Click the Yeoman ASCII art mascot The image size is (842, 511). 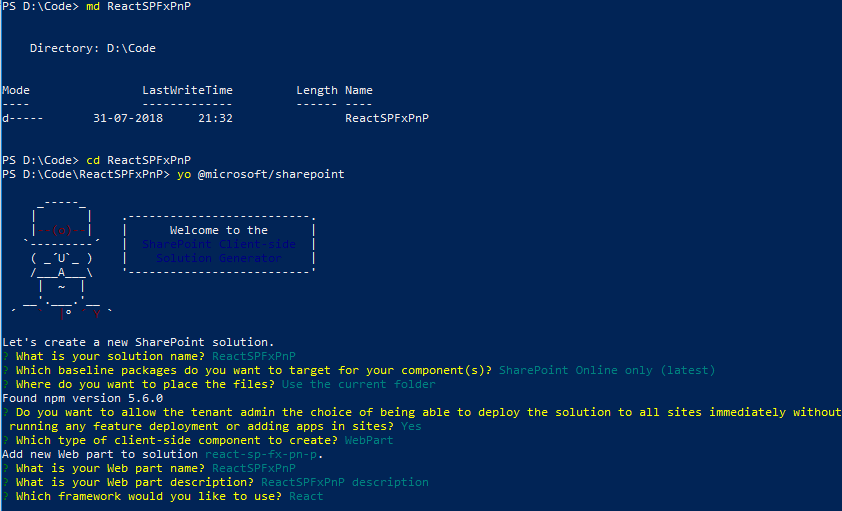click(x=62, y=260)
